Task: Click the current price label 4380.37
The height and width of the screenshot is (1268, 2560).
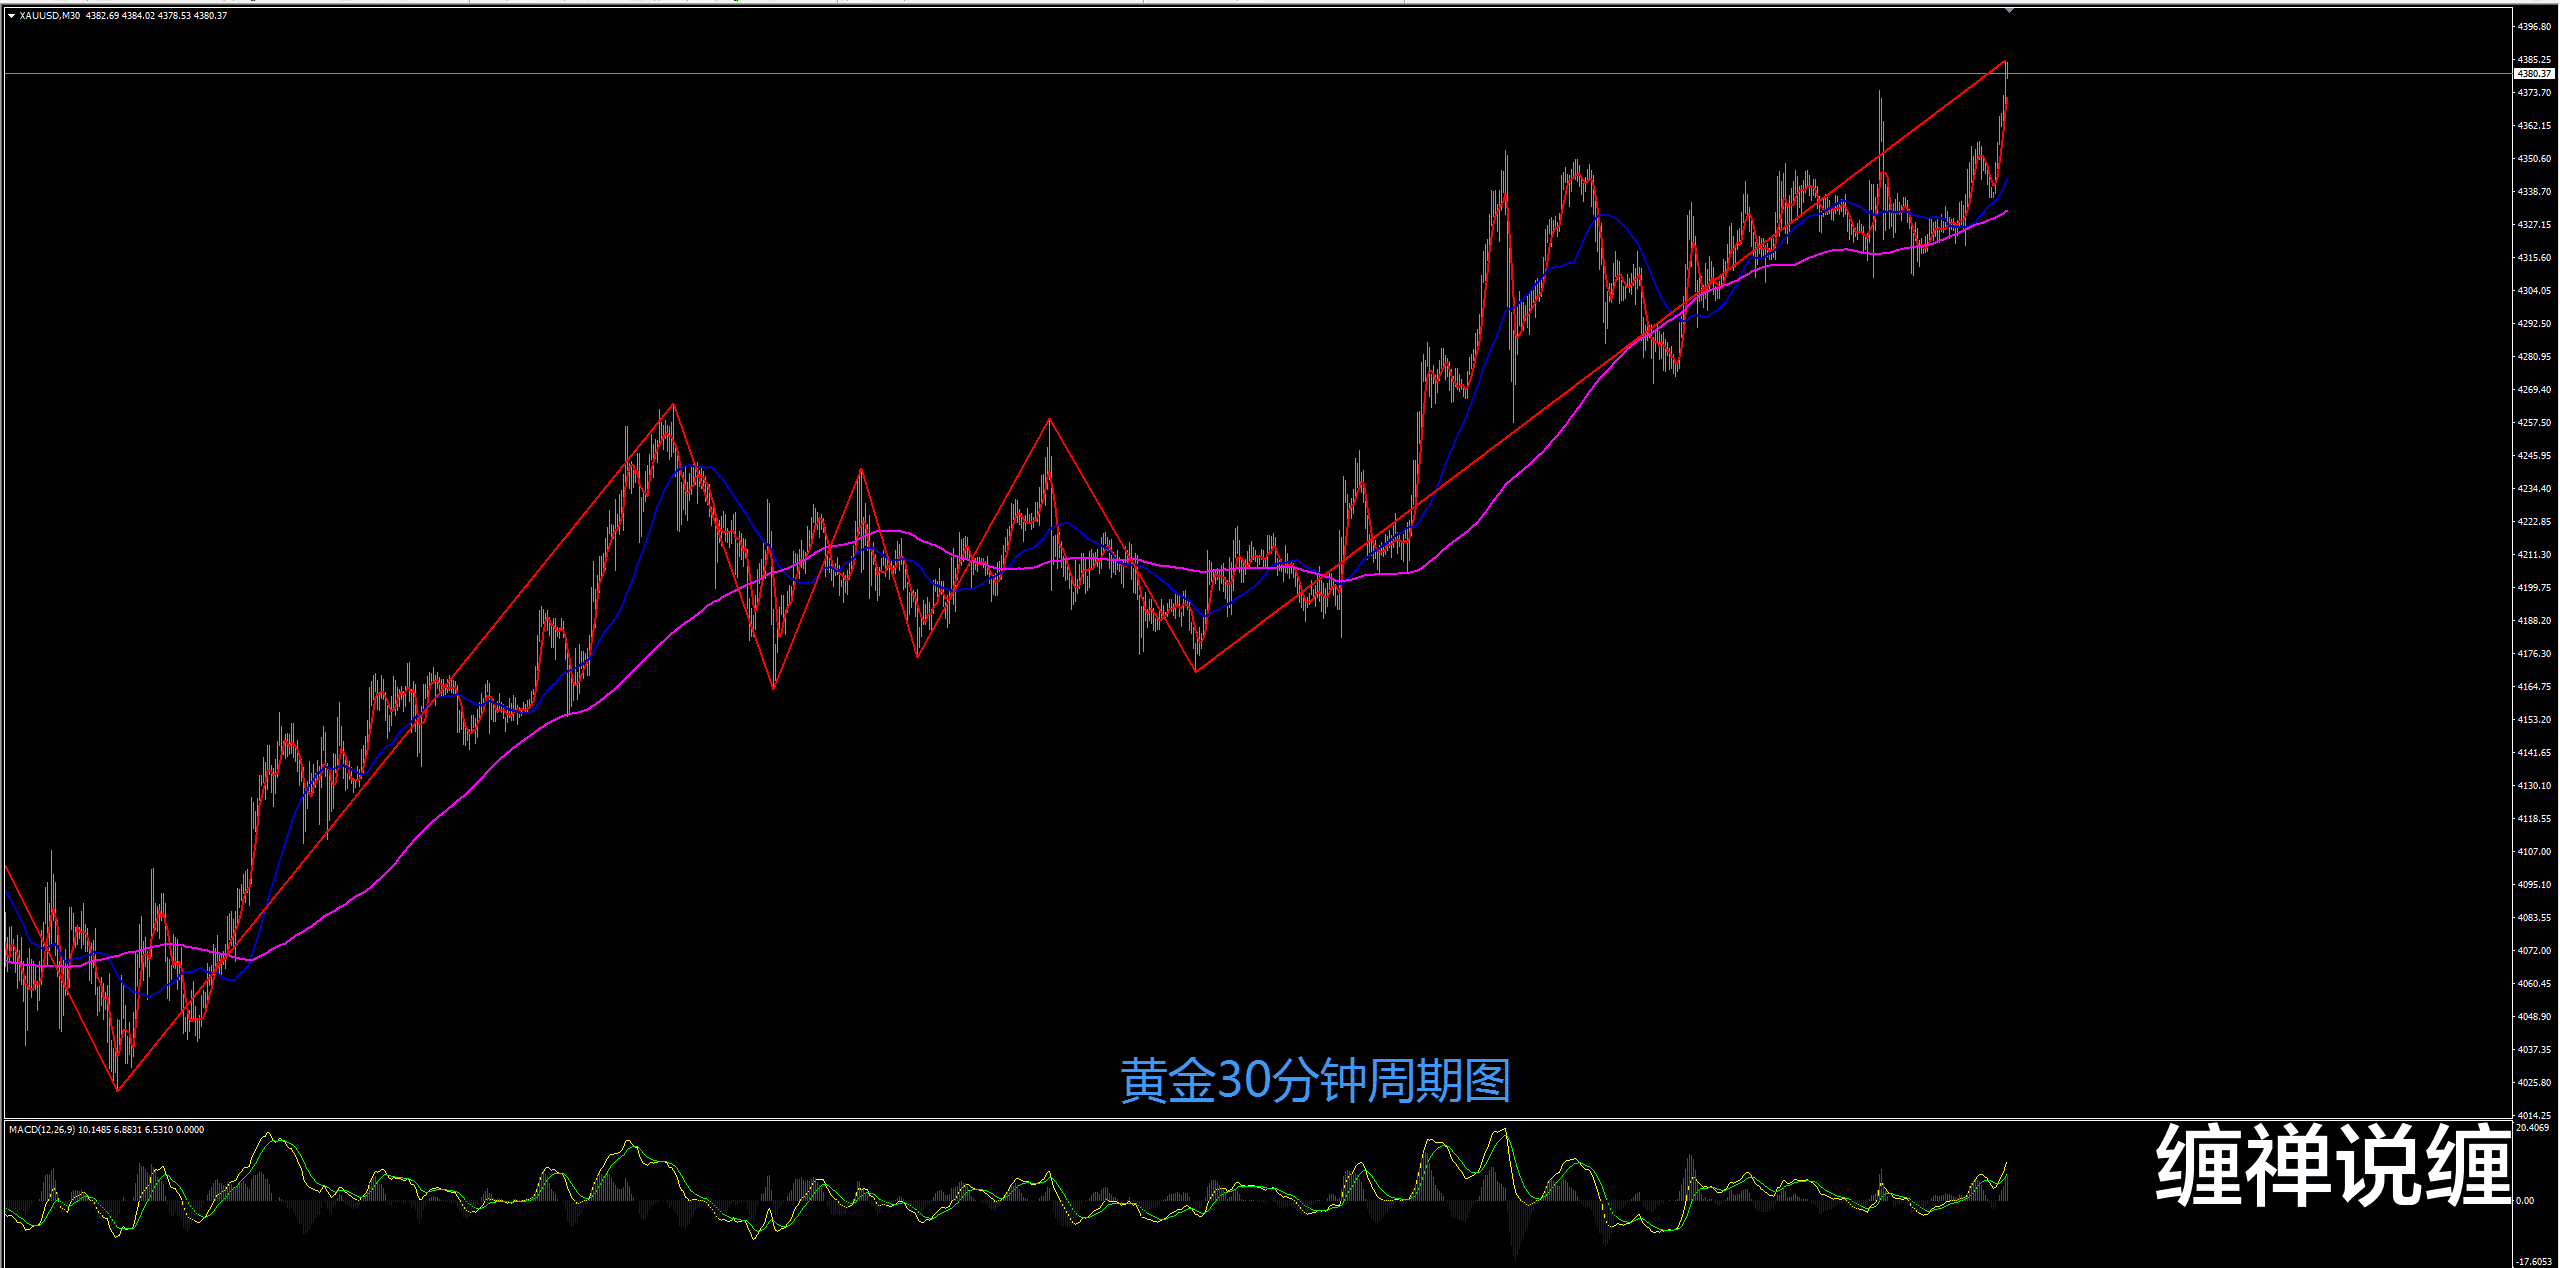Action: [x=2533, y=74]
